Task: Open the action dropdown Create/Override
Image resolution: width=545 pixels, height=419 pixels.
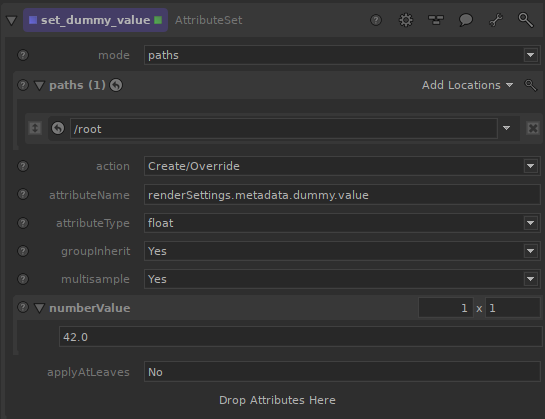Action: pos(342,166)
